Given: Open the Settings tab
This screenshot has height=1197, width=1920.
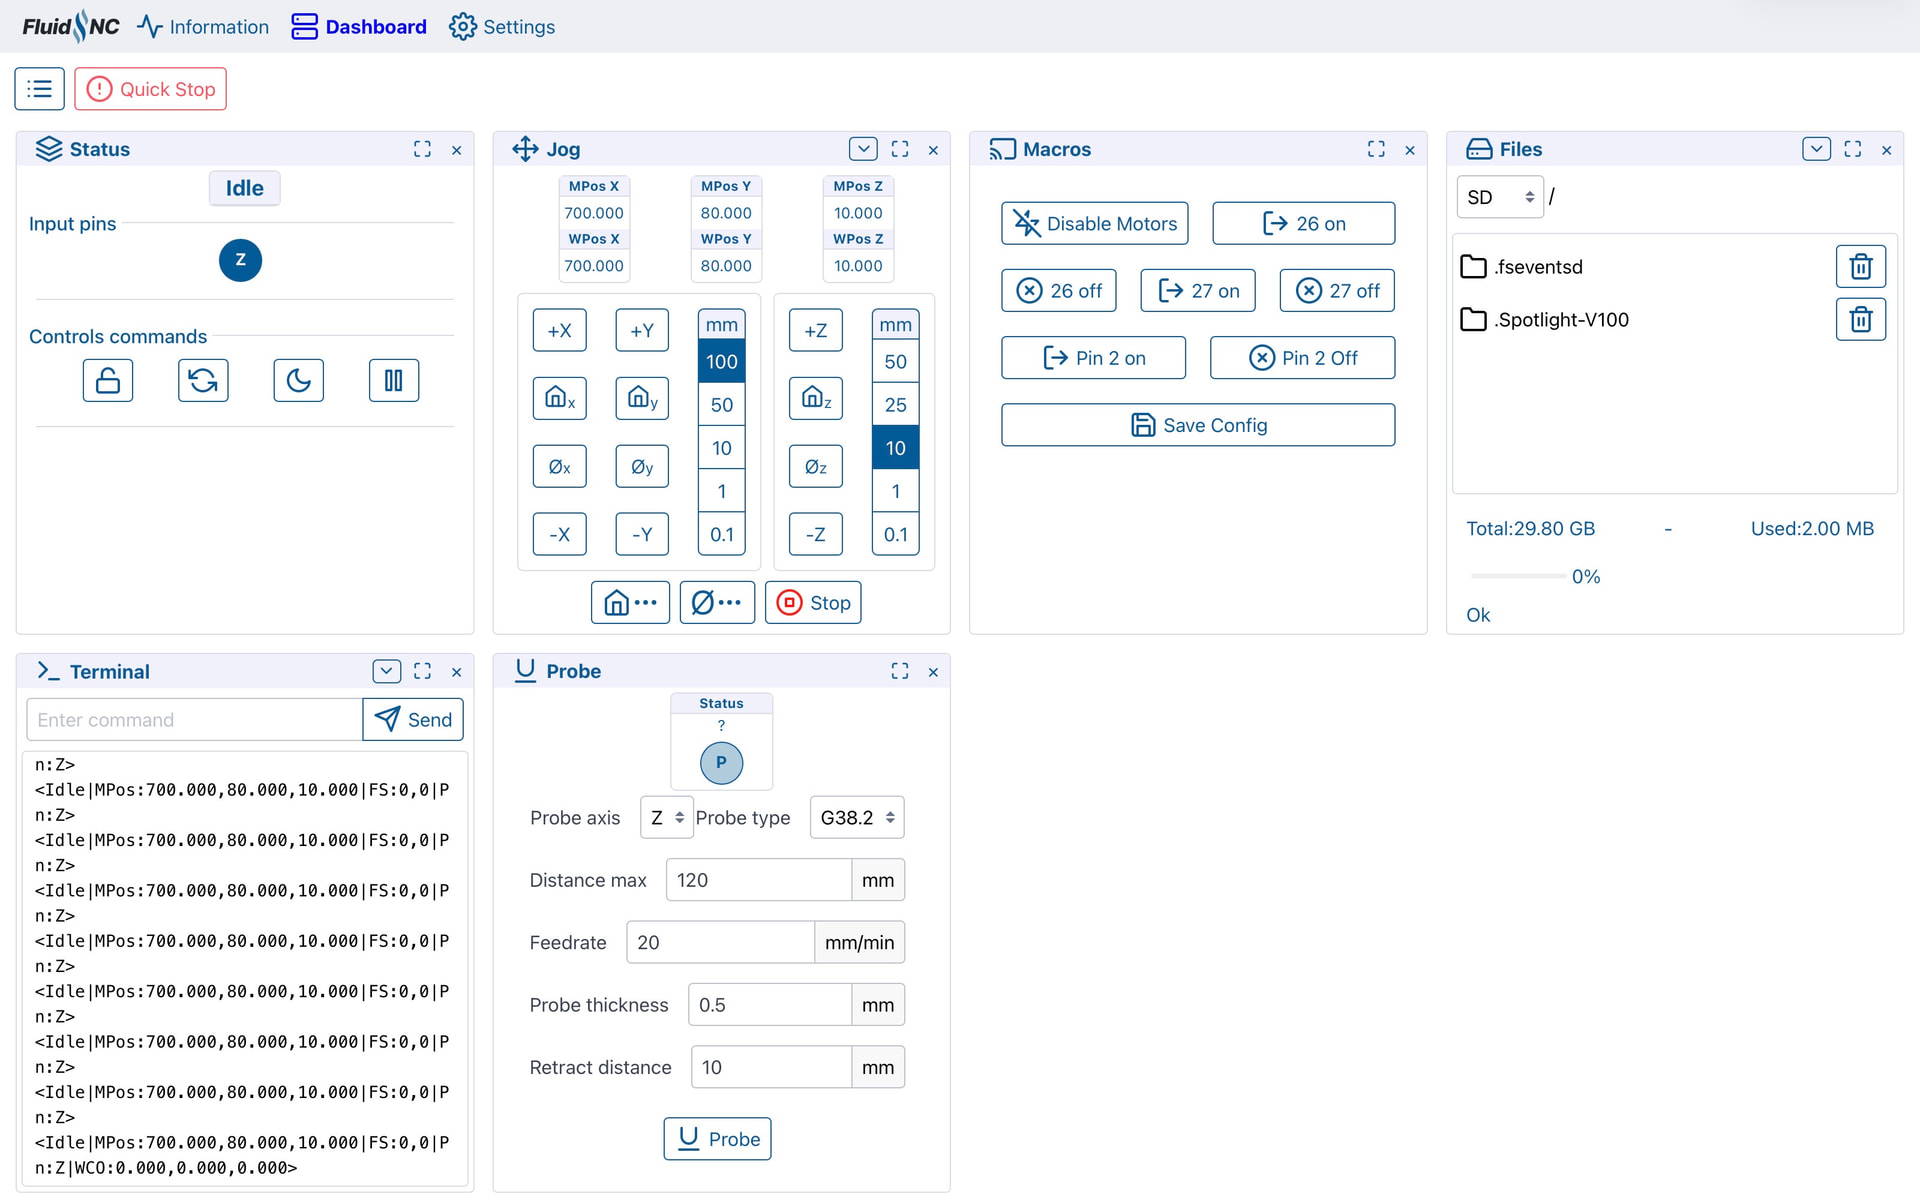Looking at the screenshot, I should (x=502, y=27).
